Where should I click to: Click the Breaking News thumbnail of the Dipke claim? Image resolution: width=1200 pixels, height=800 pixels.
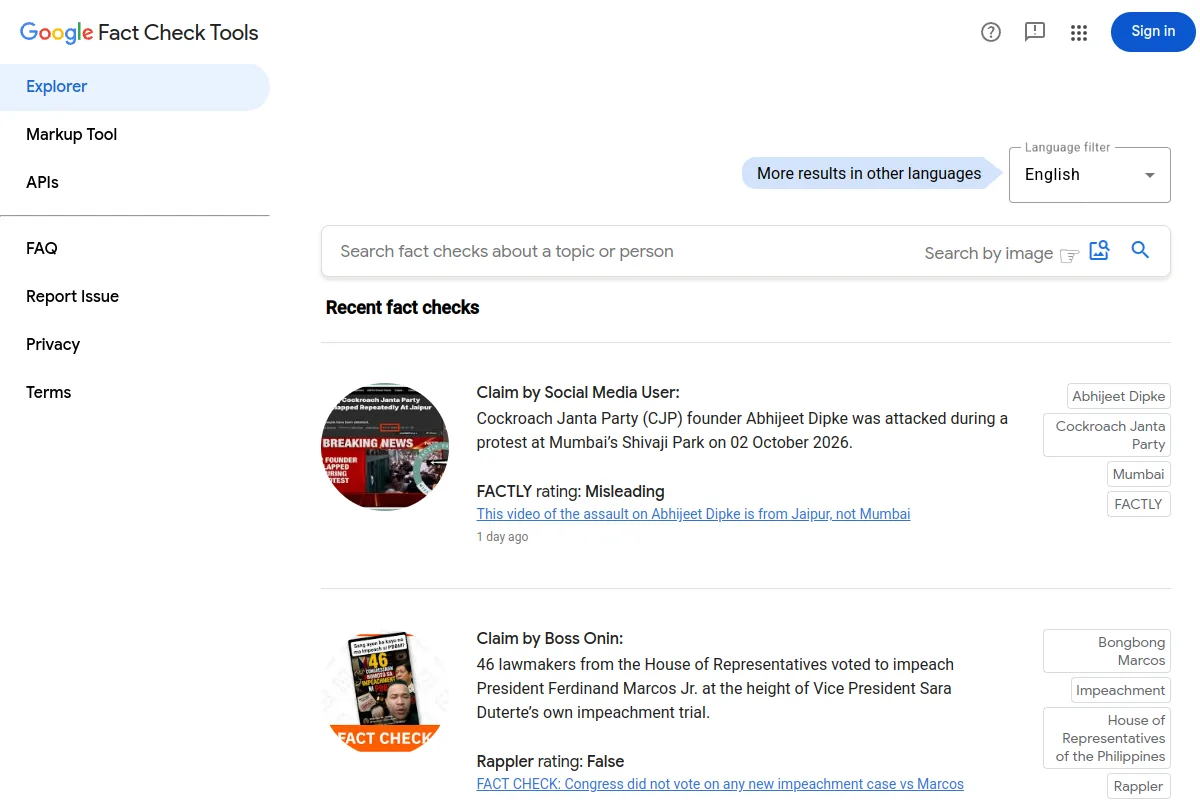(x=385, y=446)
